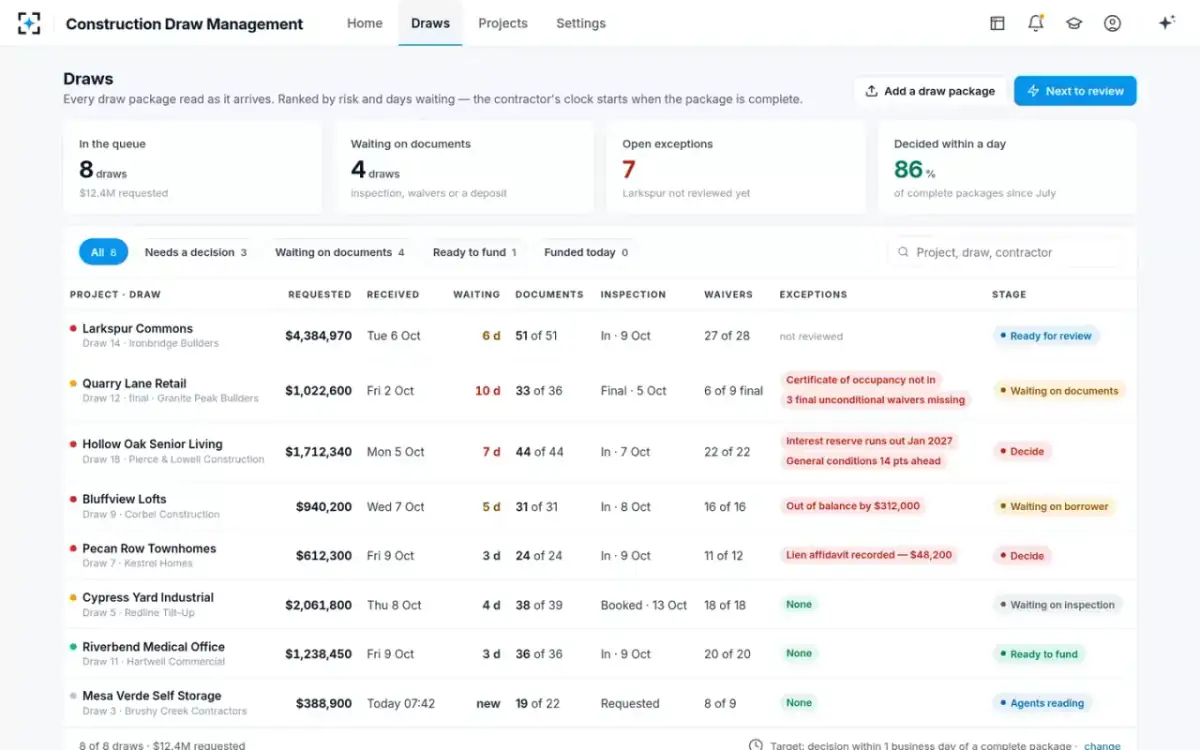
Task: Open the notifications bell
Action: pyautogui.click(x=1036, y=23)
